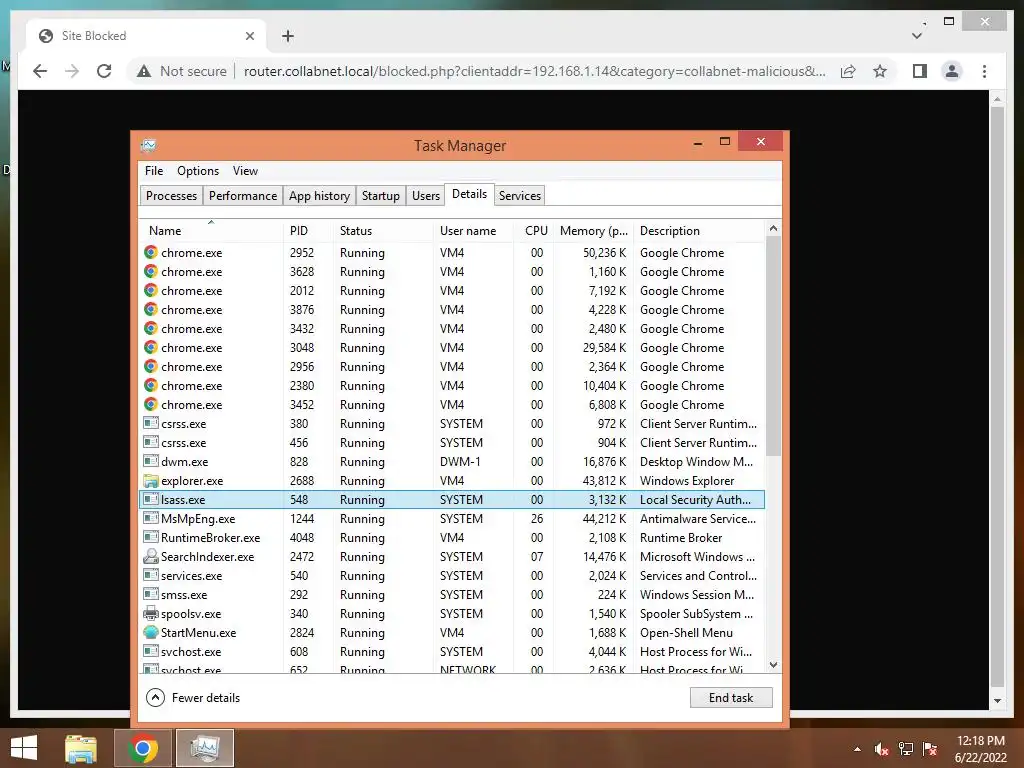Image resolution: width=1024 pixels, height=768 pixels.
Task: Click the 44,212 K memory value
Action: 604,519
